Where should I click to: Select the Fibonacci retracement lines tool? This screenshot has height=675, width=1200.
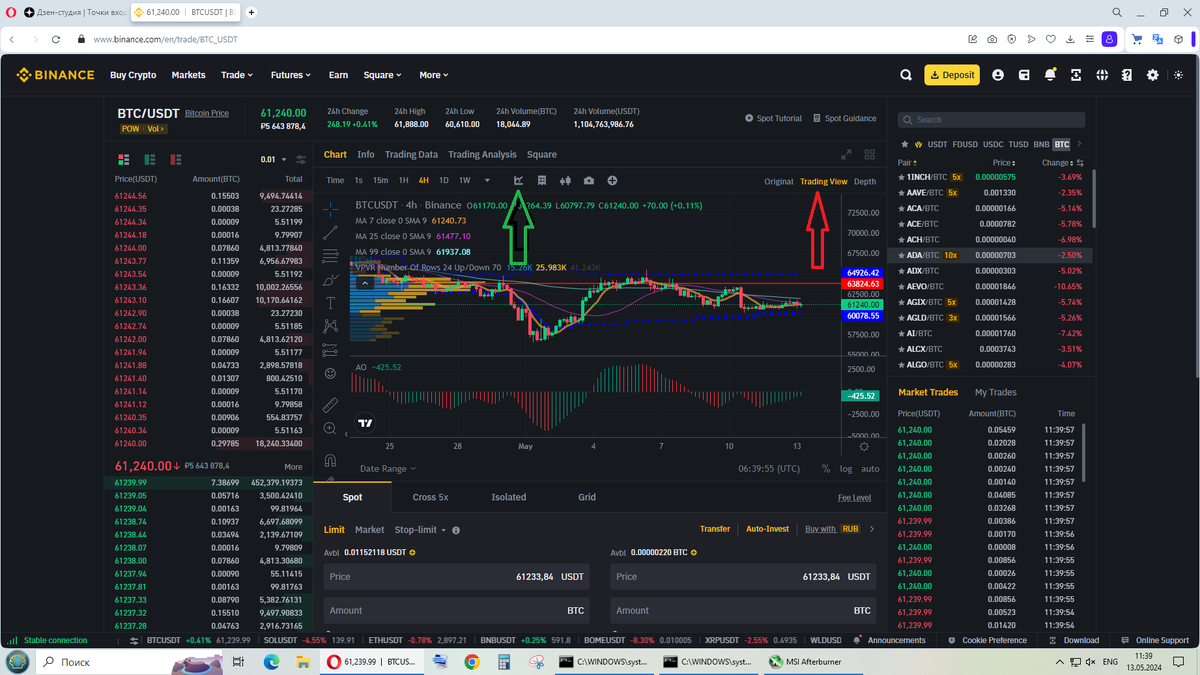[x=331, y=256]
